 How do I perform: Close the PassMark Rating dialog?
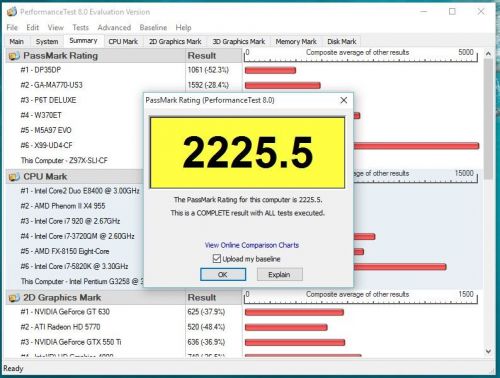coord(344,100)
